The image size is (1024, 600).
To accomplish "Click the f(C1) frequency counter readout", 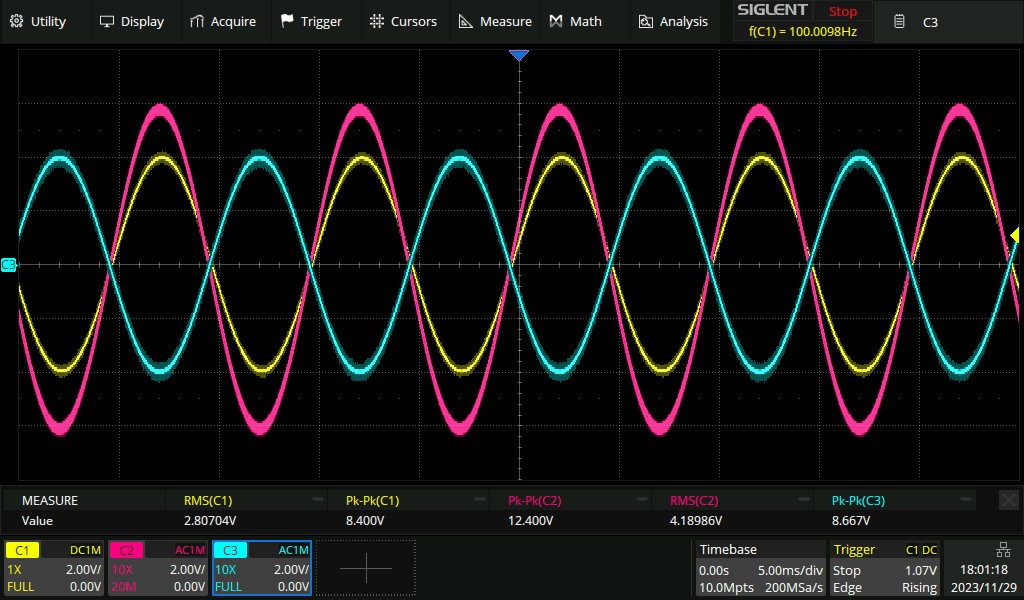I will (x=803, y=31).
